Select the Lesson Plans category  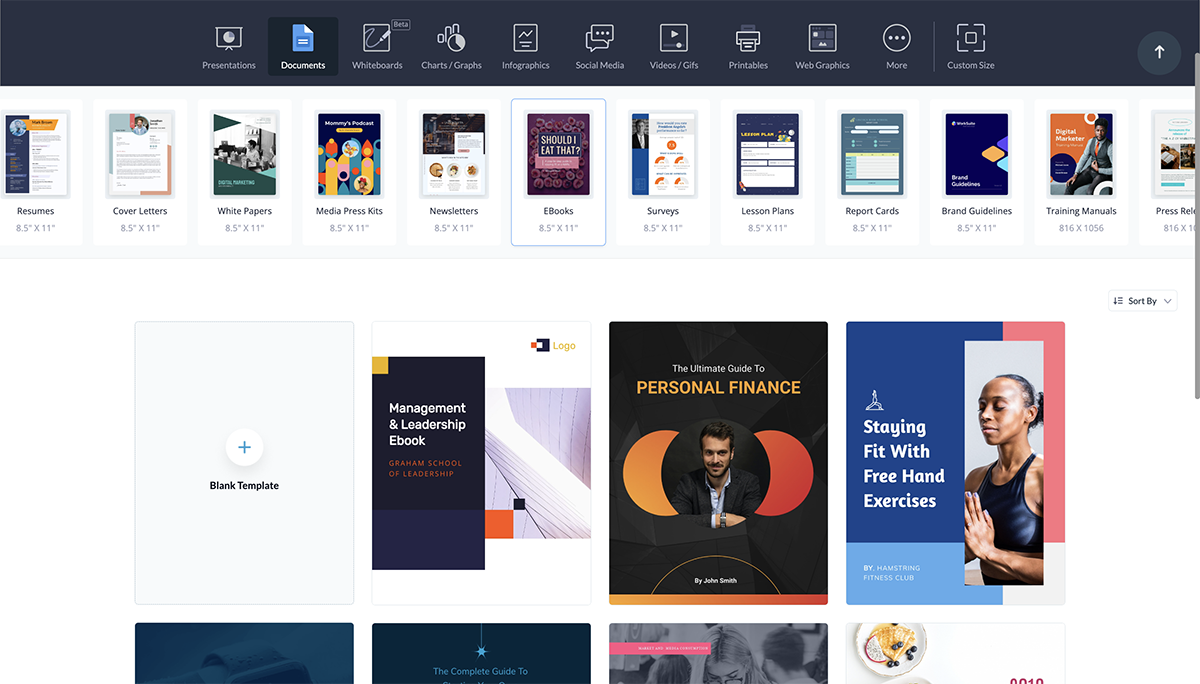coord(767,170)
